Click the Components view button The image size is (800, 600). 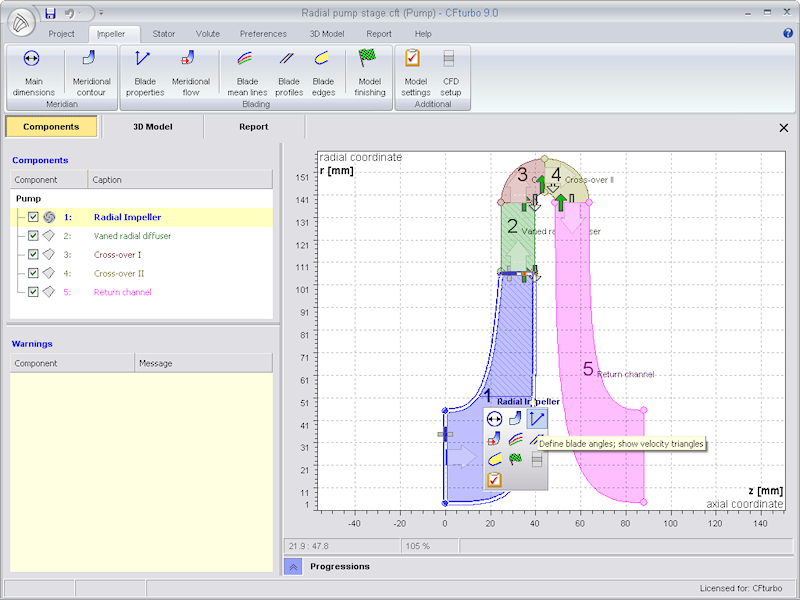tap(51, 127)
